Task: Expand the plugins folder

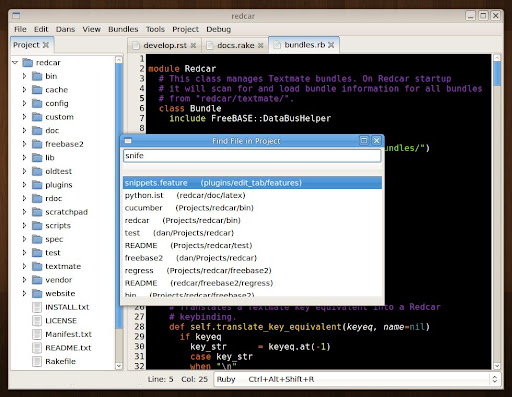Action: pyautogui.click(x=24, y=185)
